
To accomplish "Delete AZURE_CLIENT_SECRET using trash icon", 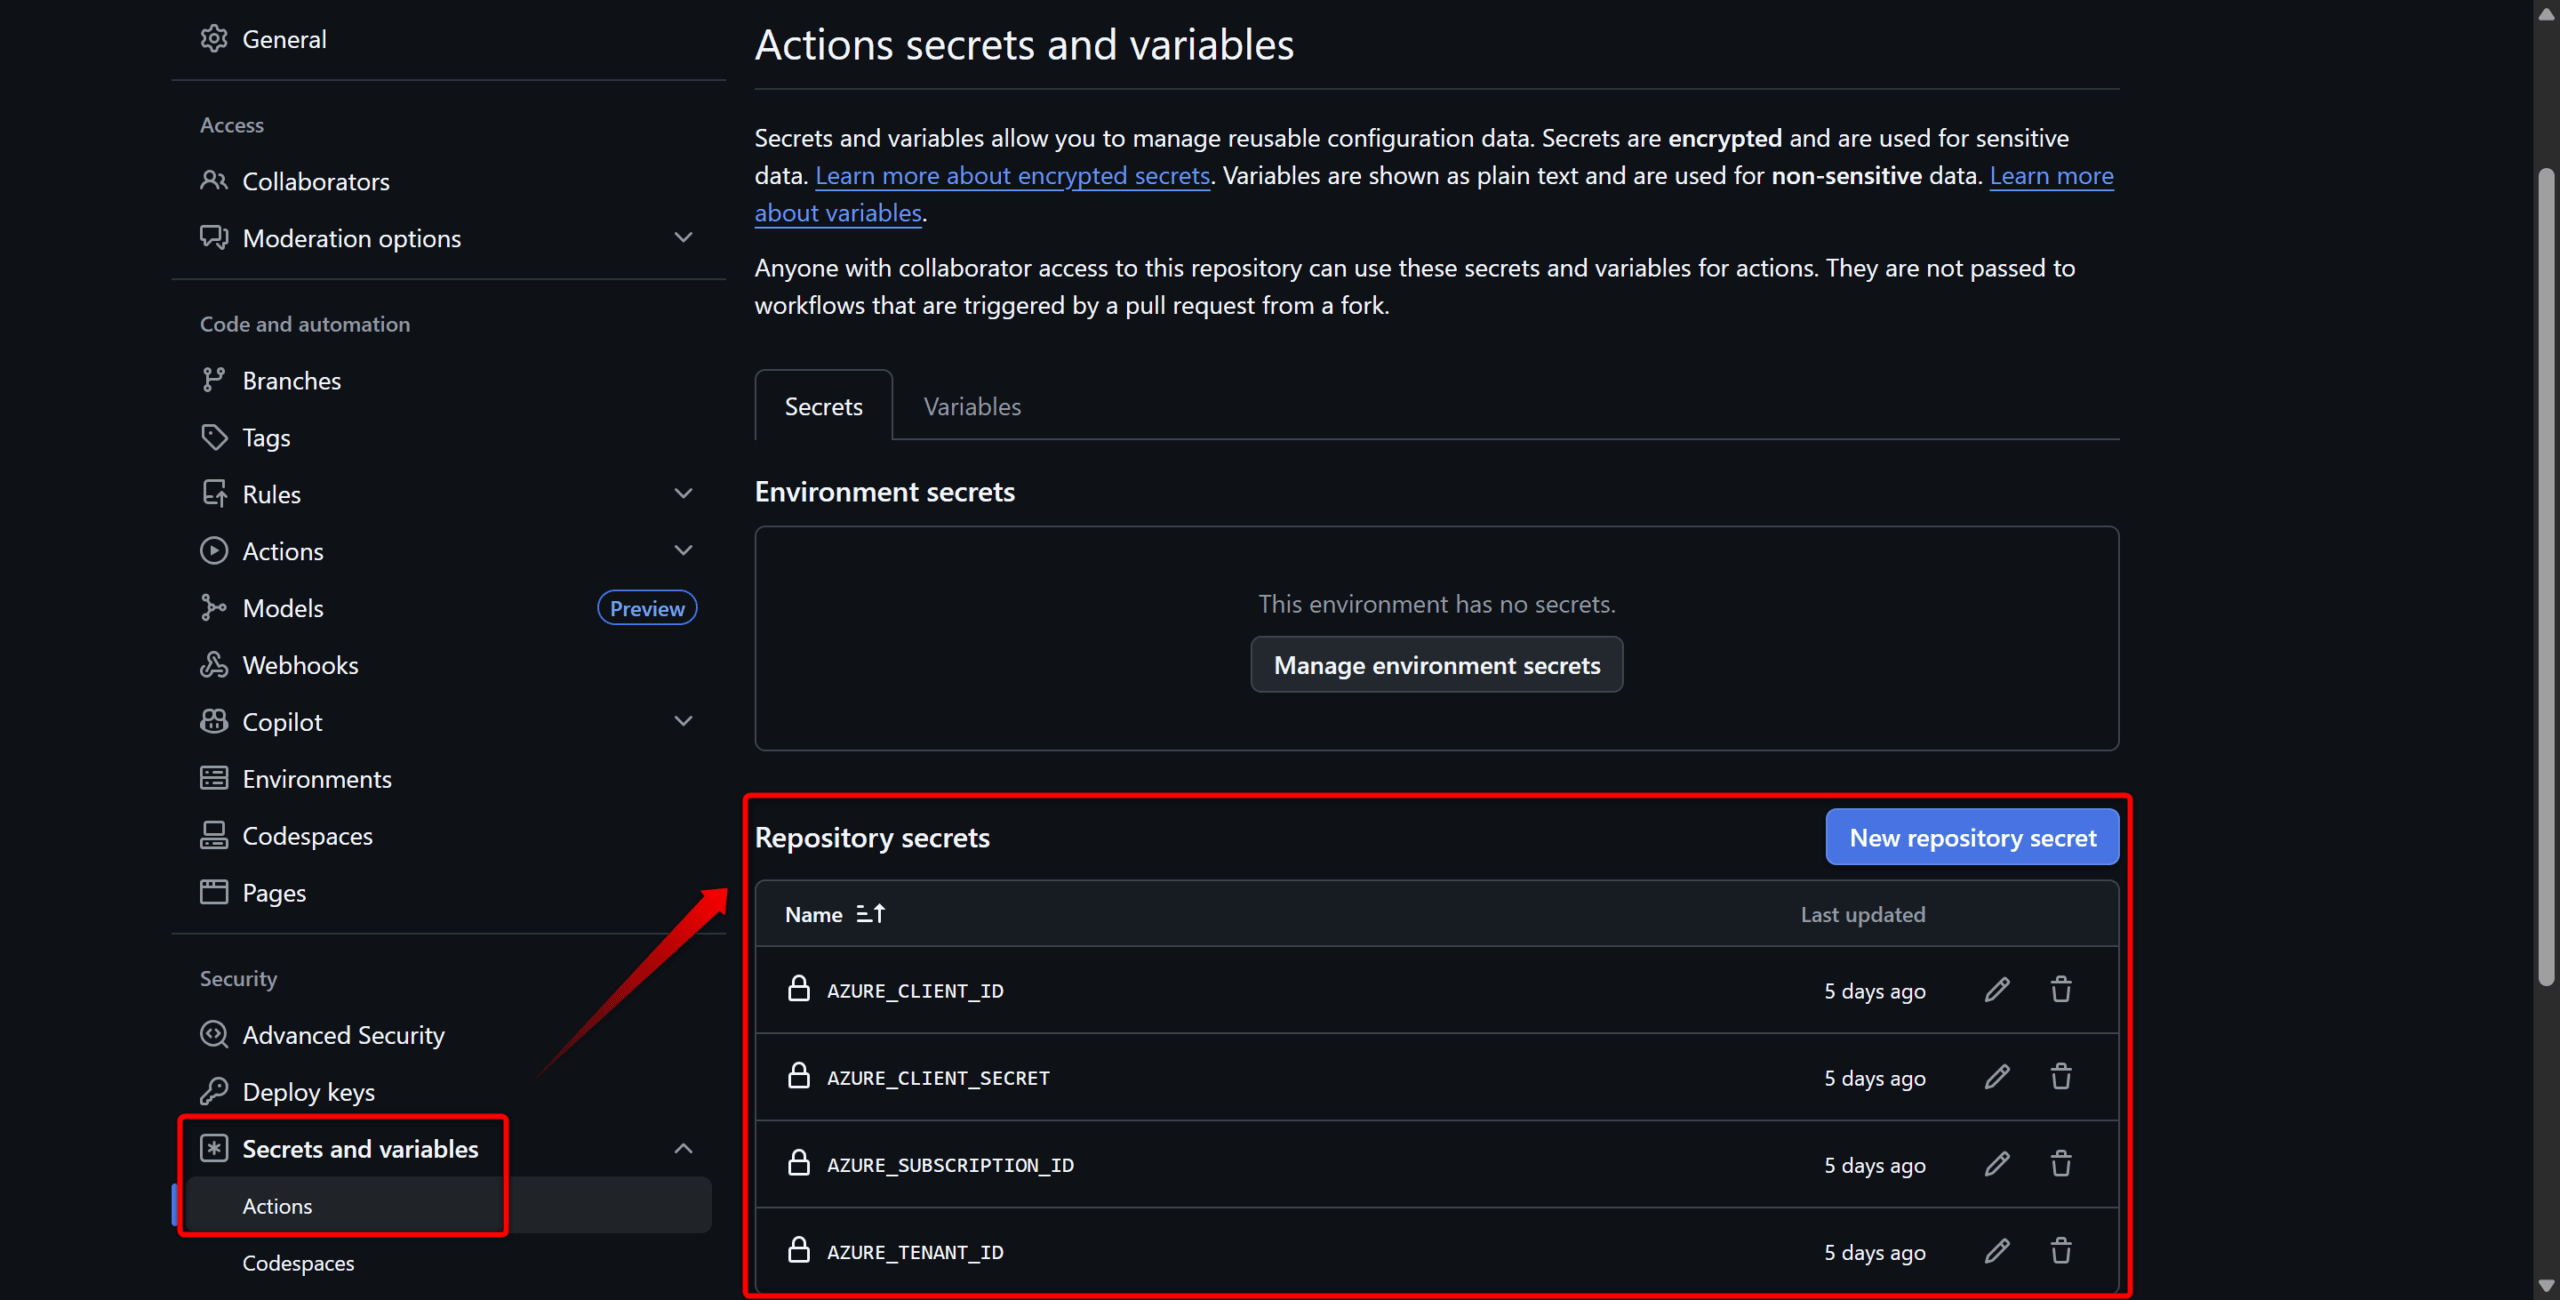I will 2061,1077.
